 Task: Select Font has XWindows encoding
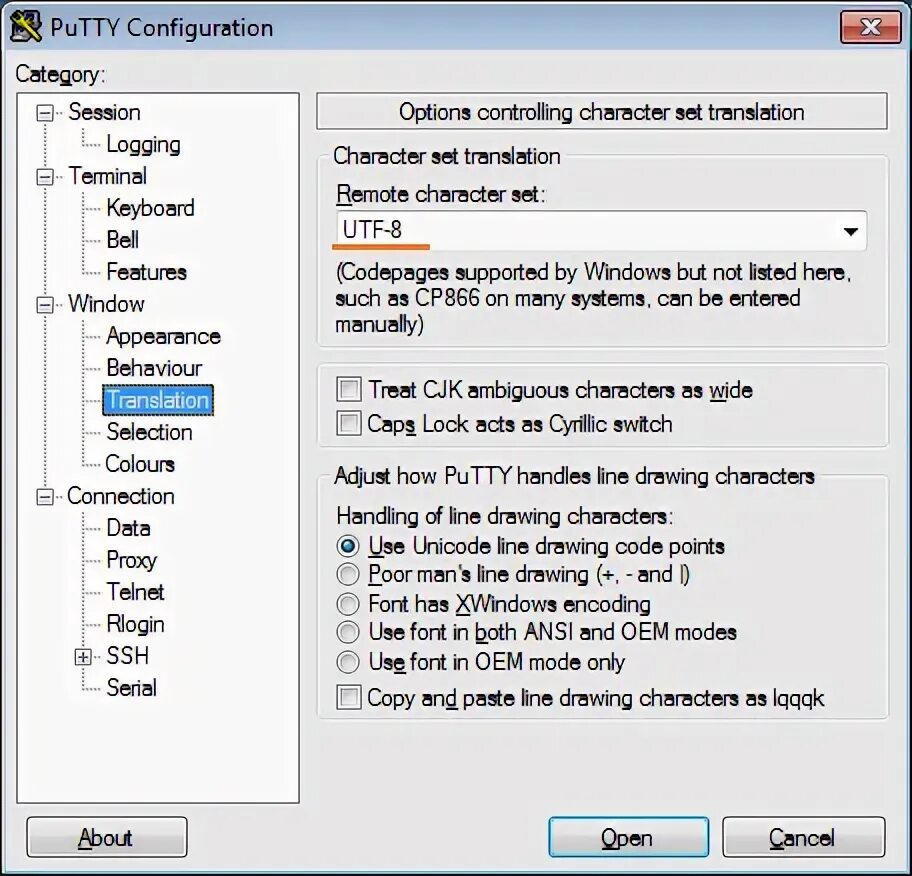(x=348, y=604)
